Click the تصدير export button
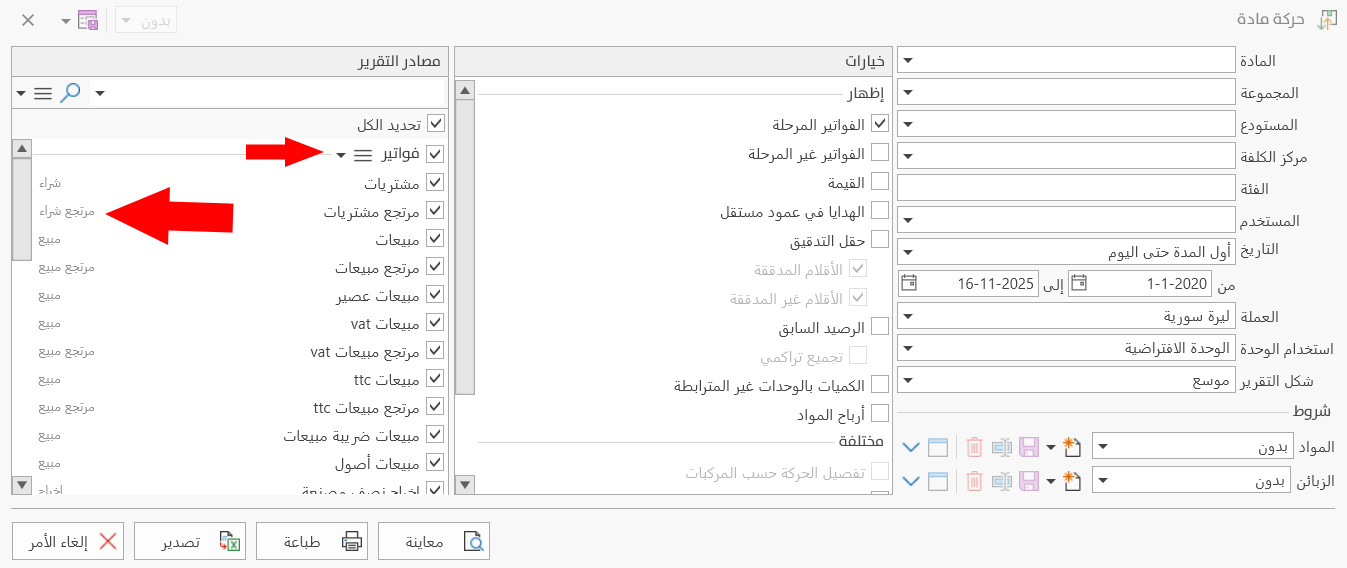The height and width of the screenshot is (568, 1347). tap(190, 542)
